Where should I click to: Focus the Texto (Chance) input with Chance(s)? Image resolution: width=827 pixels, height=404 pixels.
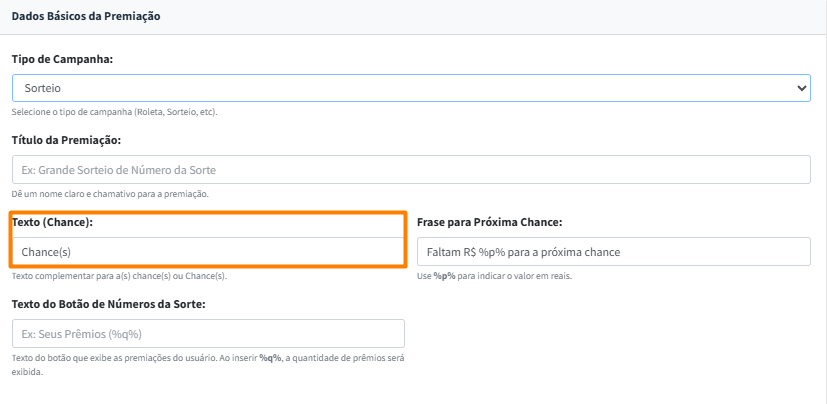point(207,252)
